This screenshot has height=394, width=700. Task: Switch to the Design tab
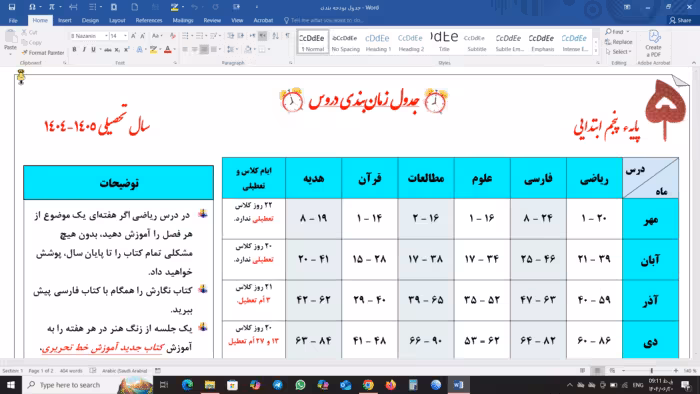coord(90,21)
